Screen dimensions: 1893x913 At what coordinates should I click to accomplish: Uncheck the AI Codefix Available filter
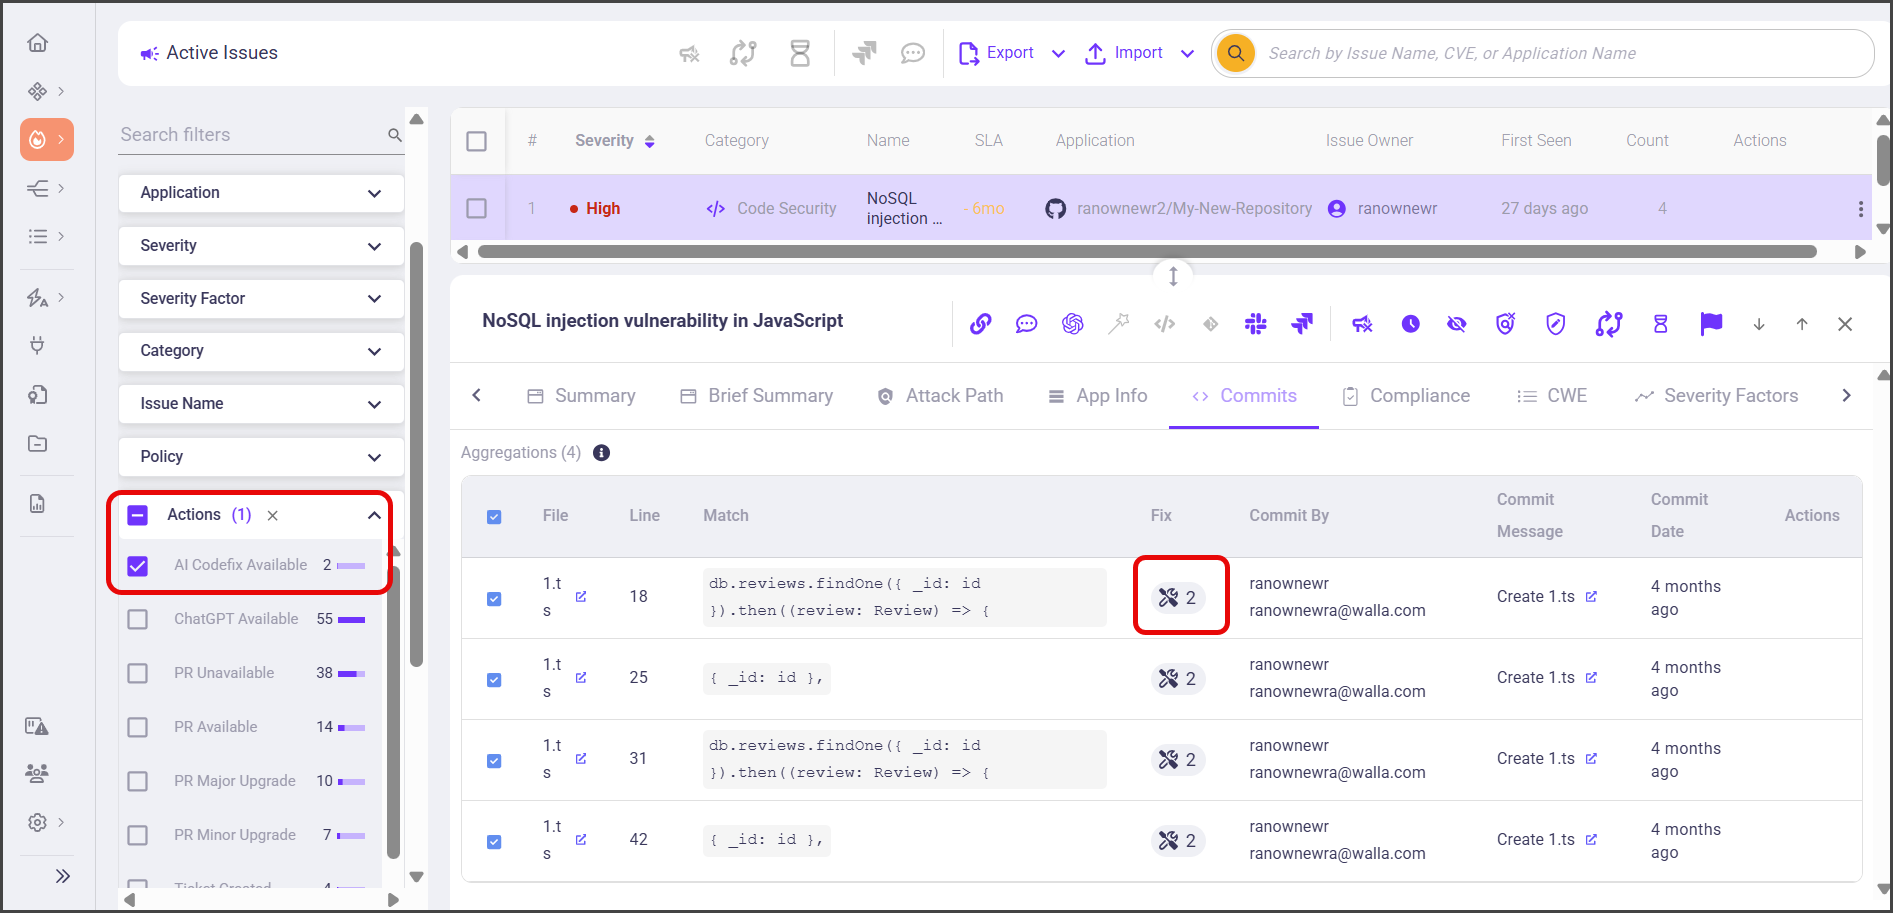coord(138,566)
